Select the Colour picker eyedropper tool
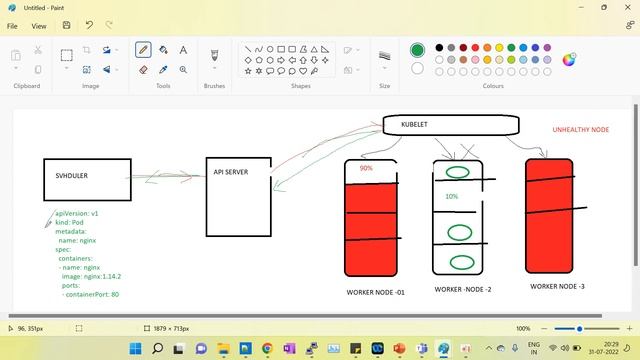Screen dimensions: 640x360 click(163, 70)
